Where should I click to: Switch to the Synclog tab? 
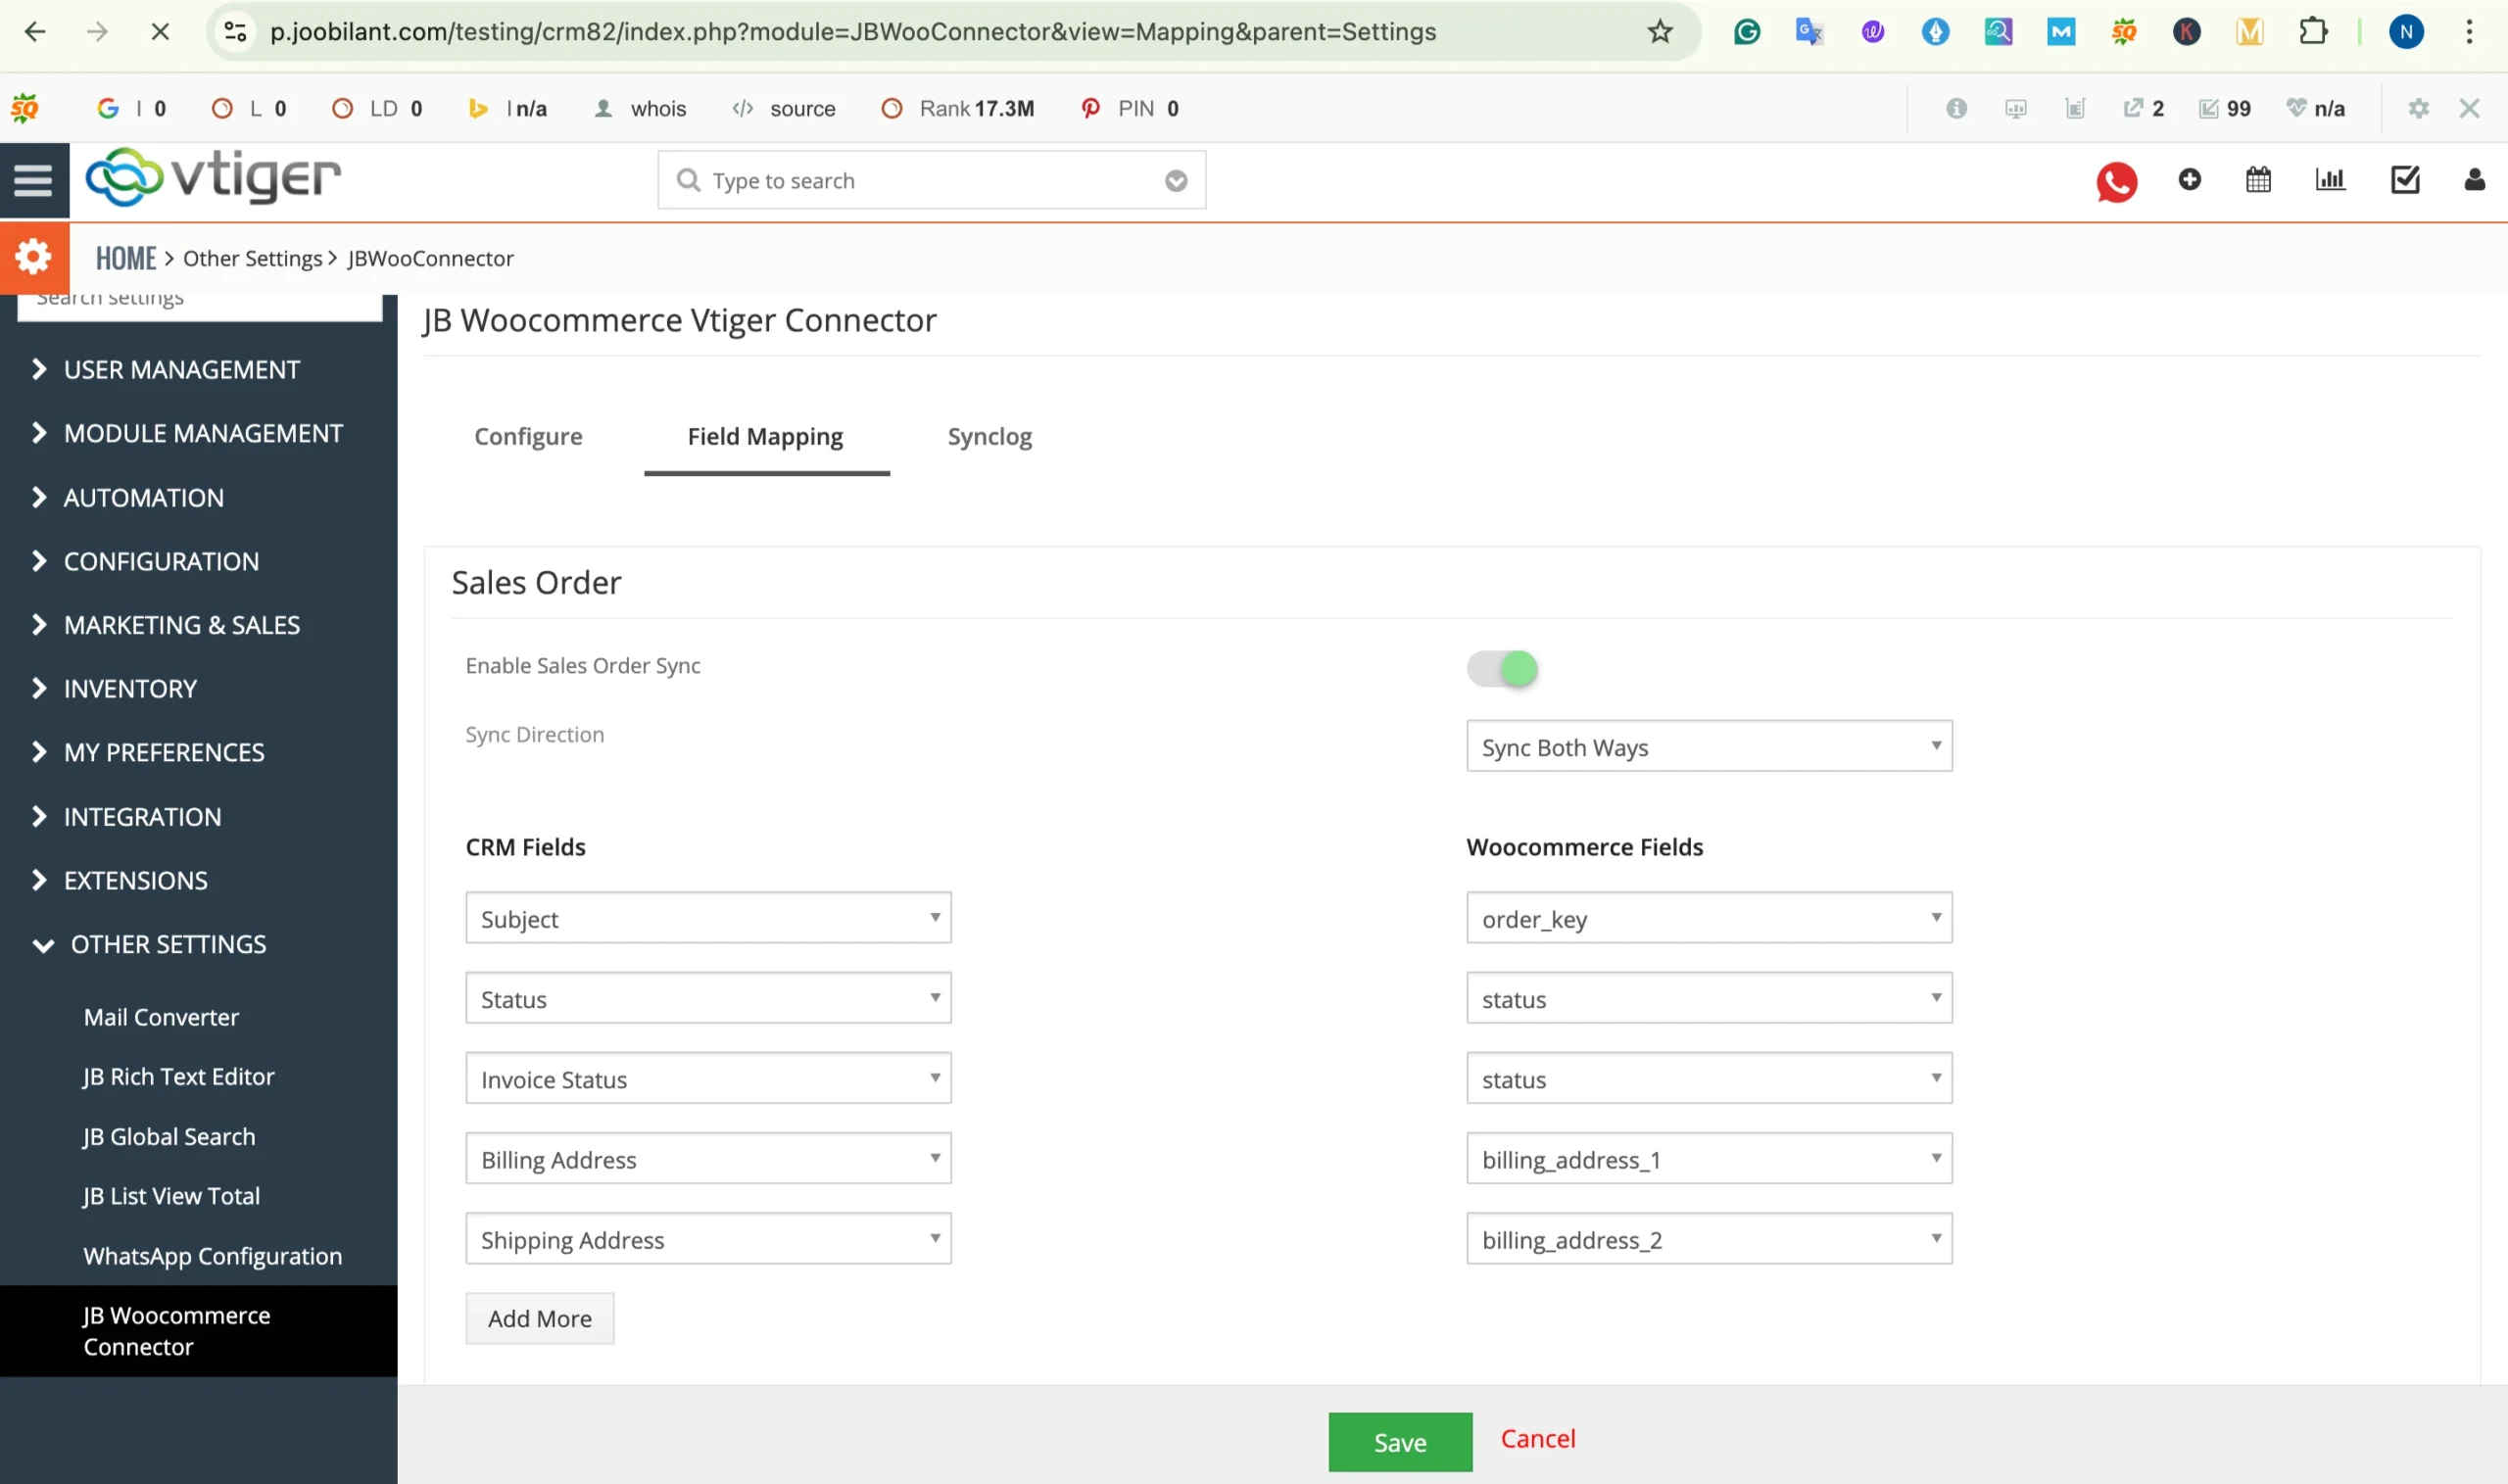(989, 436)
